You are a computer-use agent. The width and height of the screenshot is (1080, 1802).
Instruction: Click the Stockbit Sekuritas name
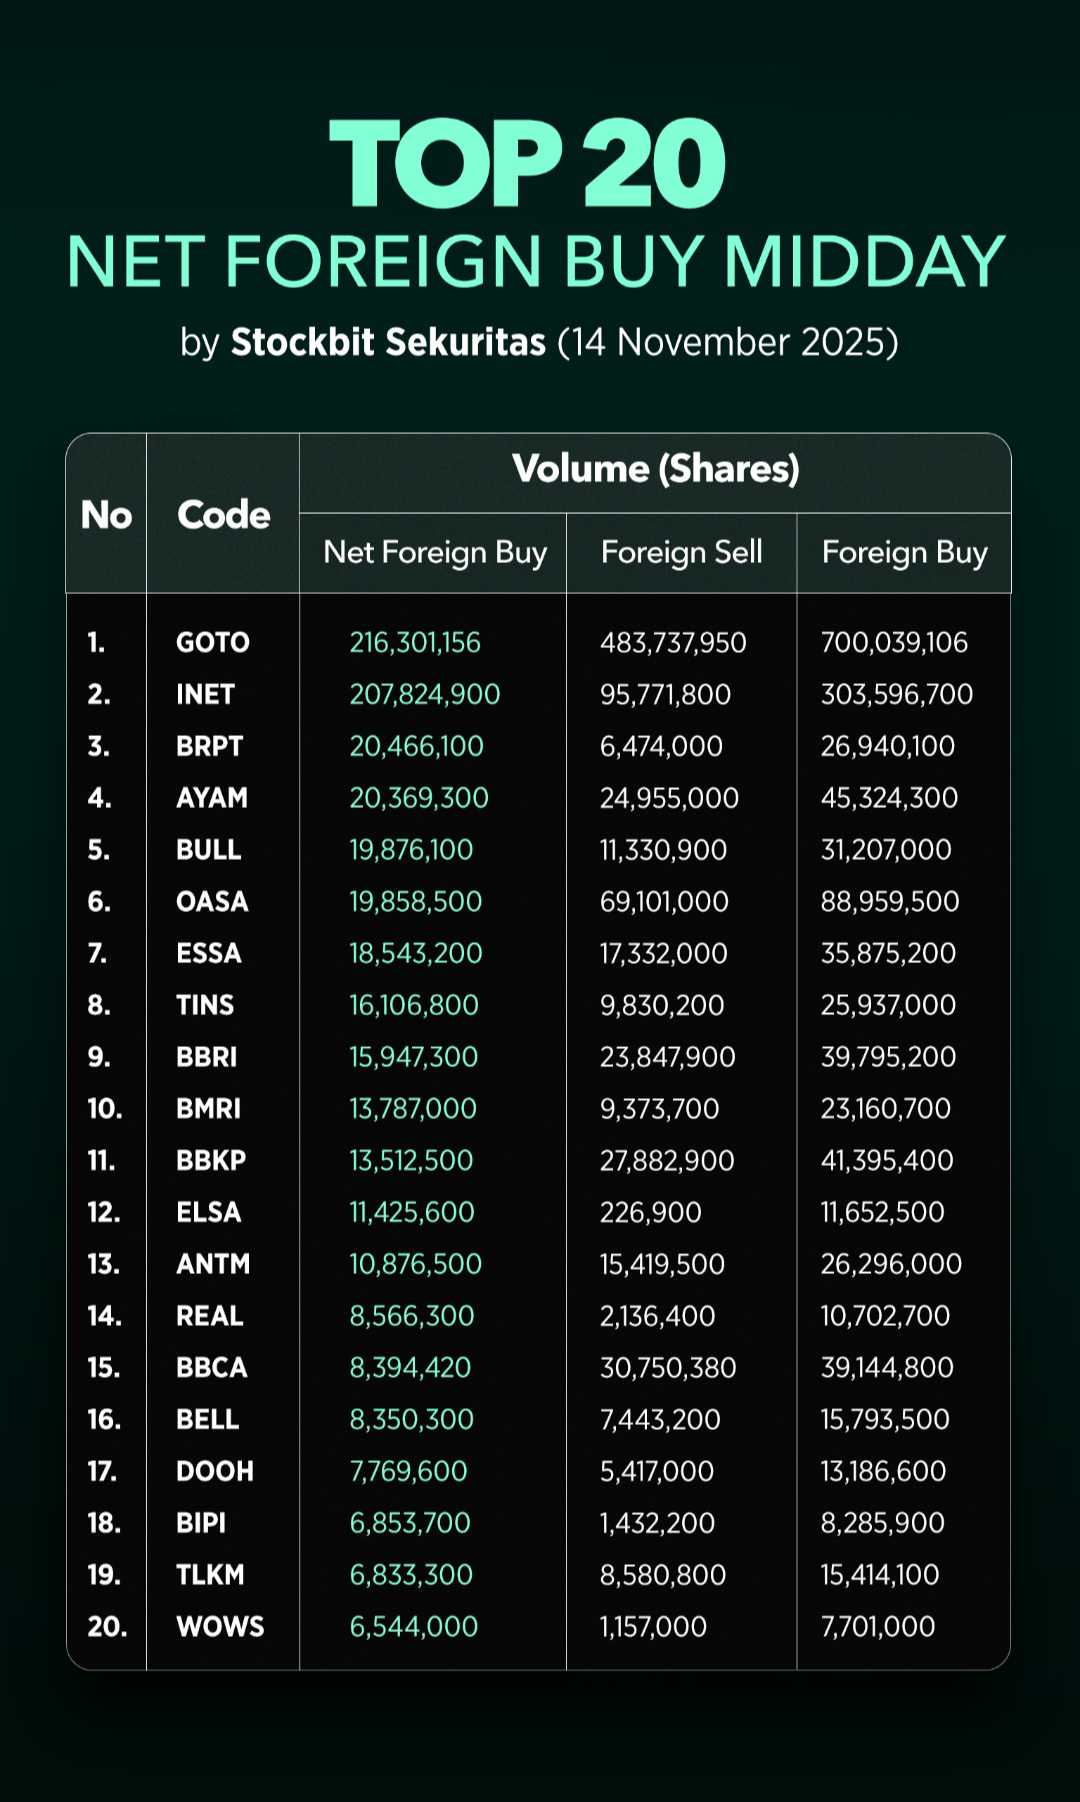click(x=388, y=342)
